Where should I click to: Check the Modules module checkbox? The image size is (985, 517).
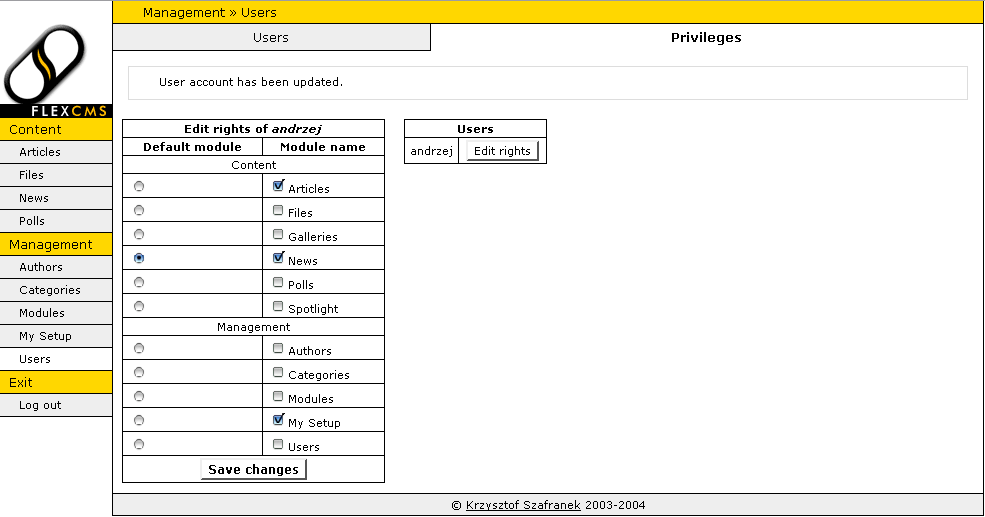pyautogui.click(x=278, y=396)
